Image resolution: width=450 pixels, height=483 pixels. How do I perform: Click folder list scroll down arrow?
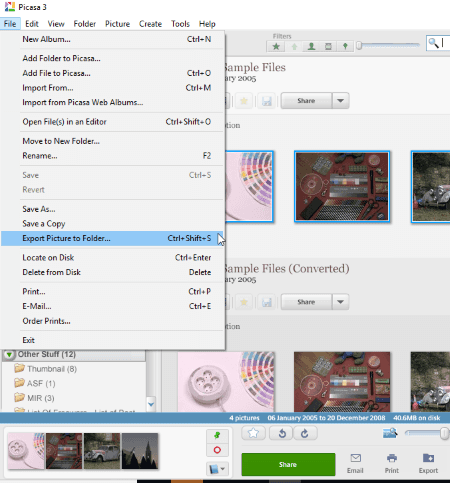point(151,404)
